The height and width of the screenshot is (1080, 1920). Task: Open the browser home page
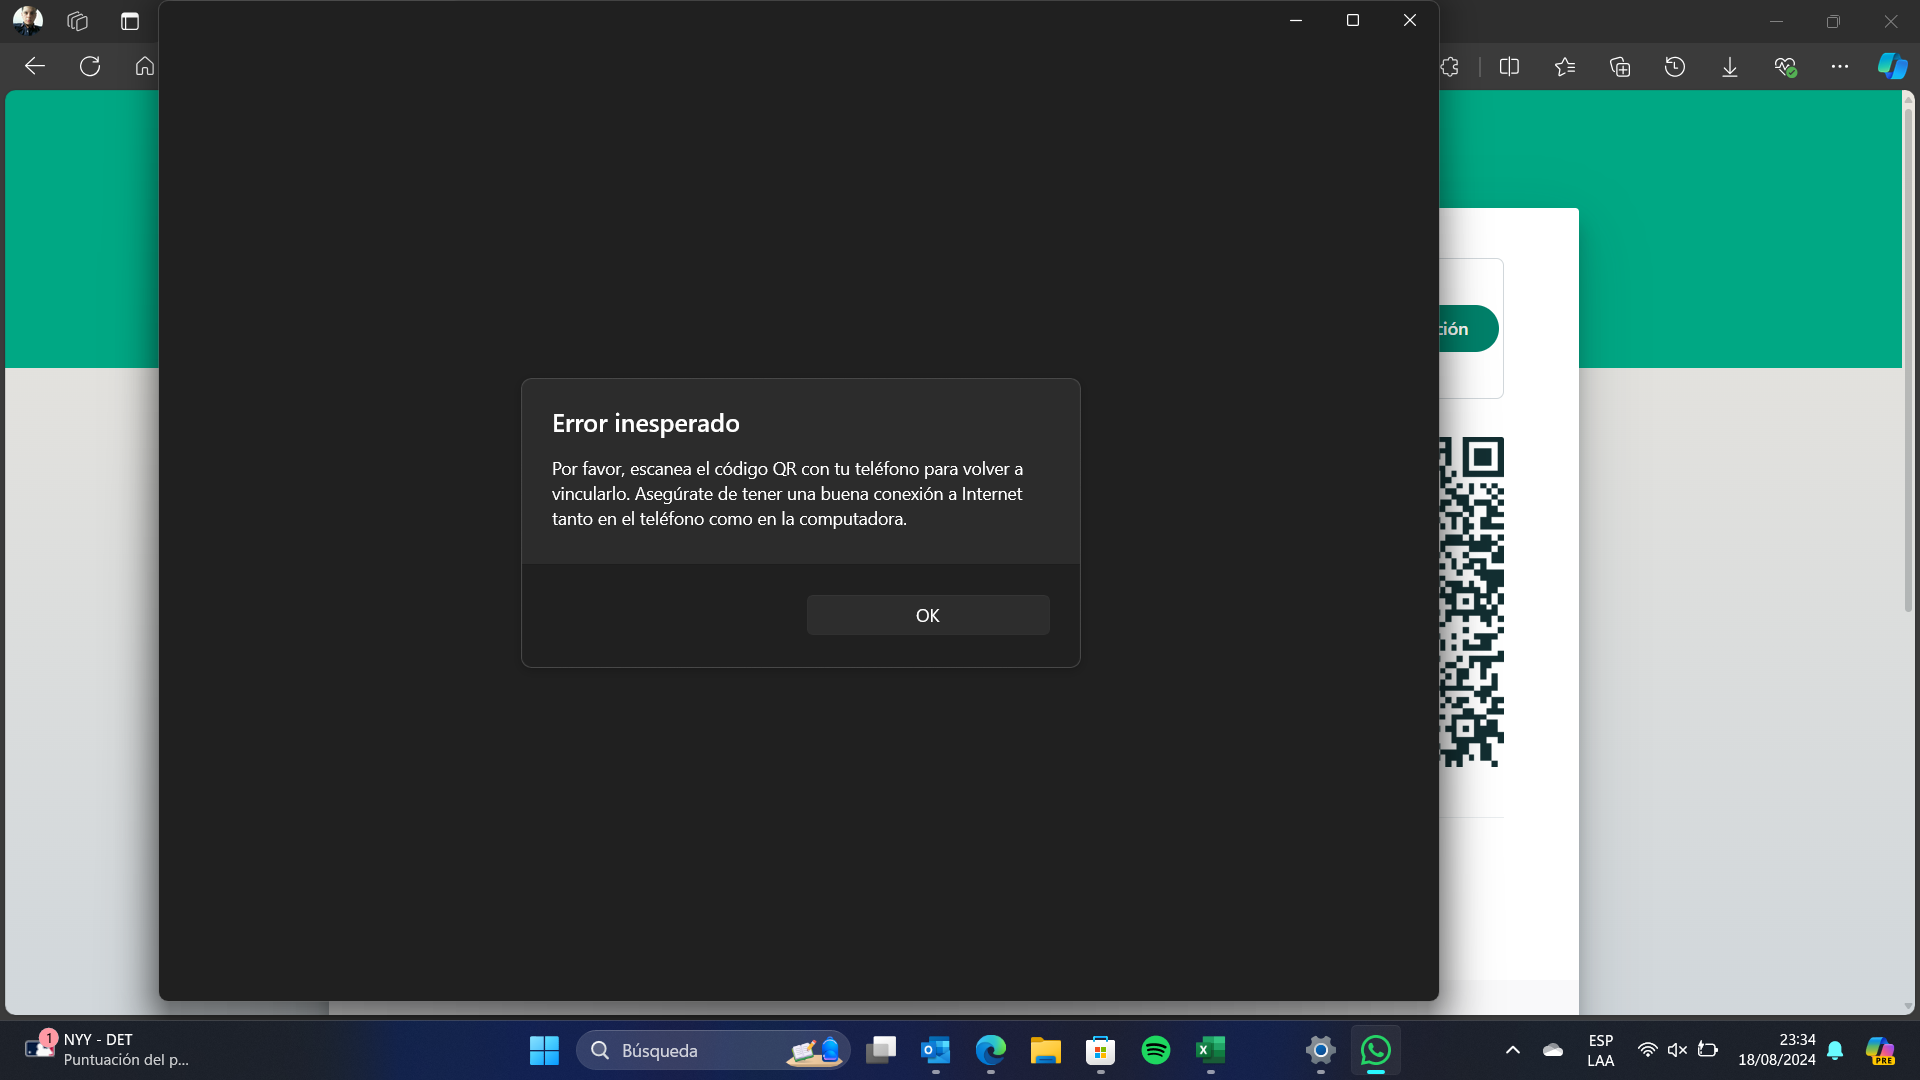tap(145, 66)
